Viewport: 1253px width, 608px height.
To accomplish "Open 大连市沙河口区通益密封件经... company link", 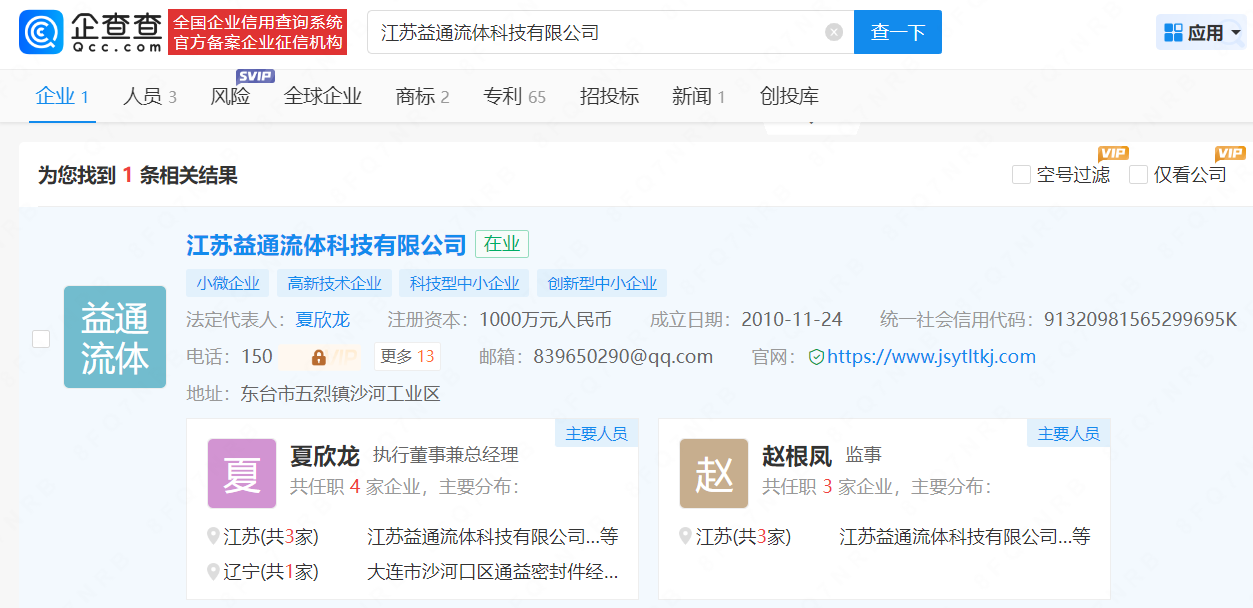I will click(493, 572).
